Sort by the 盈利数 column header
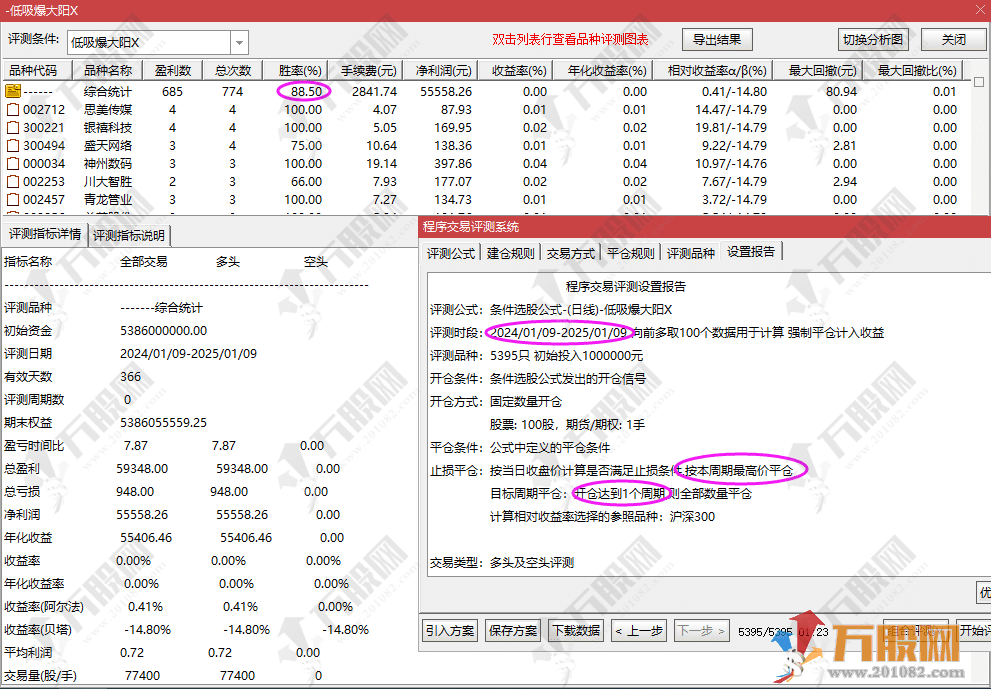Screen dimensions: 991x689 173,70
